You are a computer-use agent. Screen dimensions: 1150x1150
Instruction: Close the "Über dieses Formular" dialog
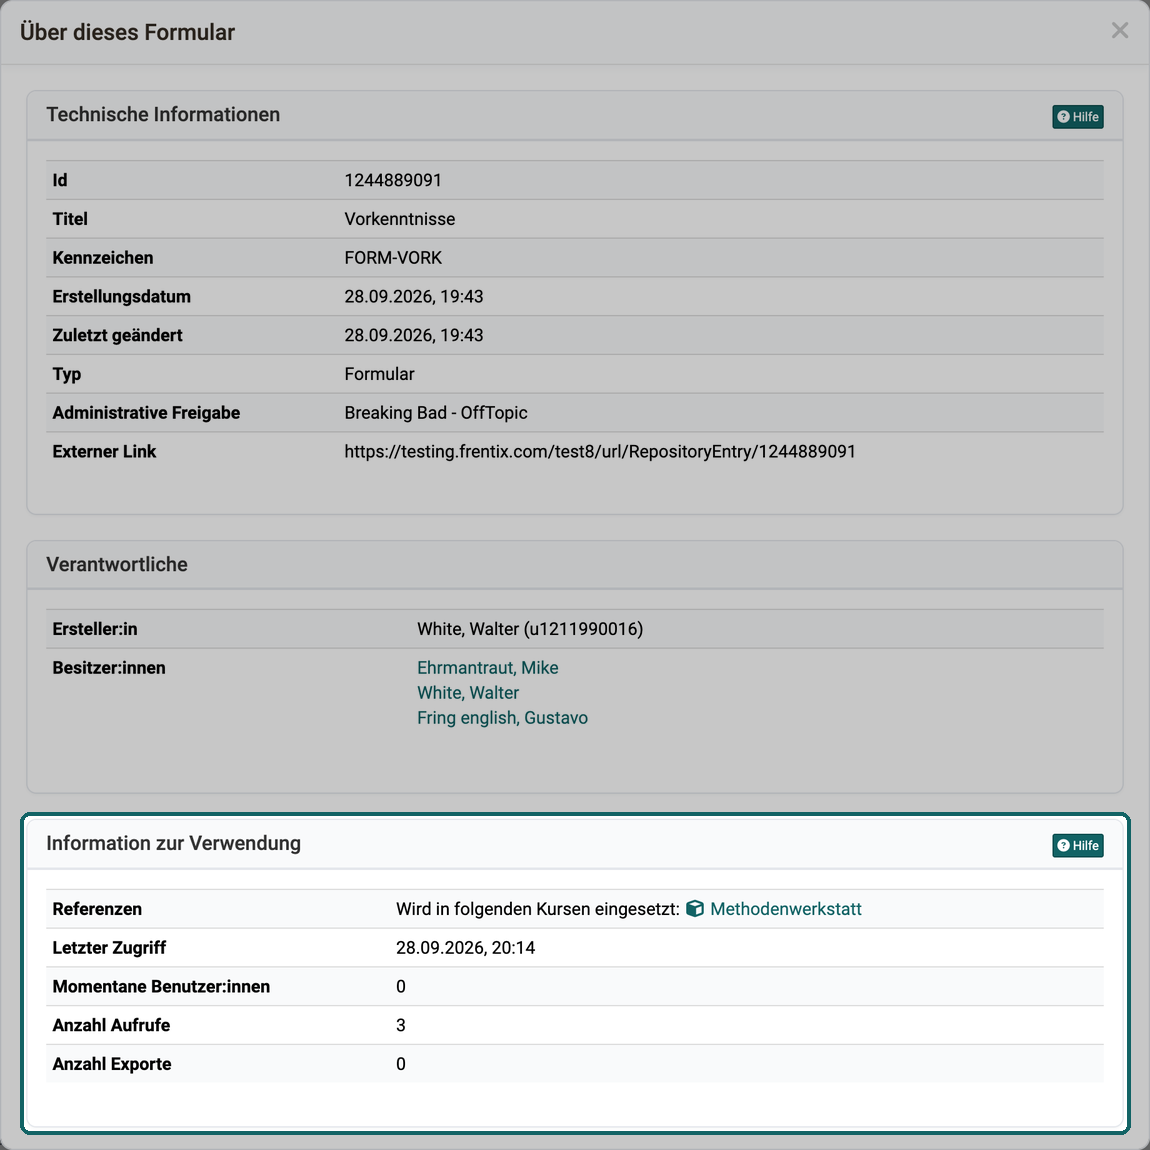1119,31
